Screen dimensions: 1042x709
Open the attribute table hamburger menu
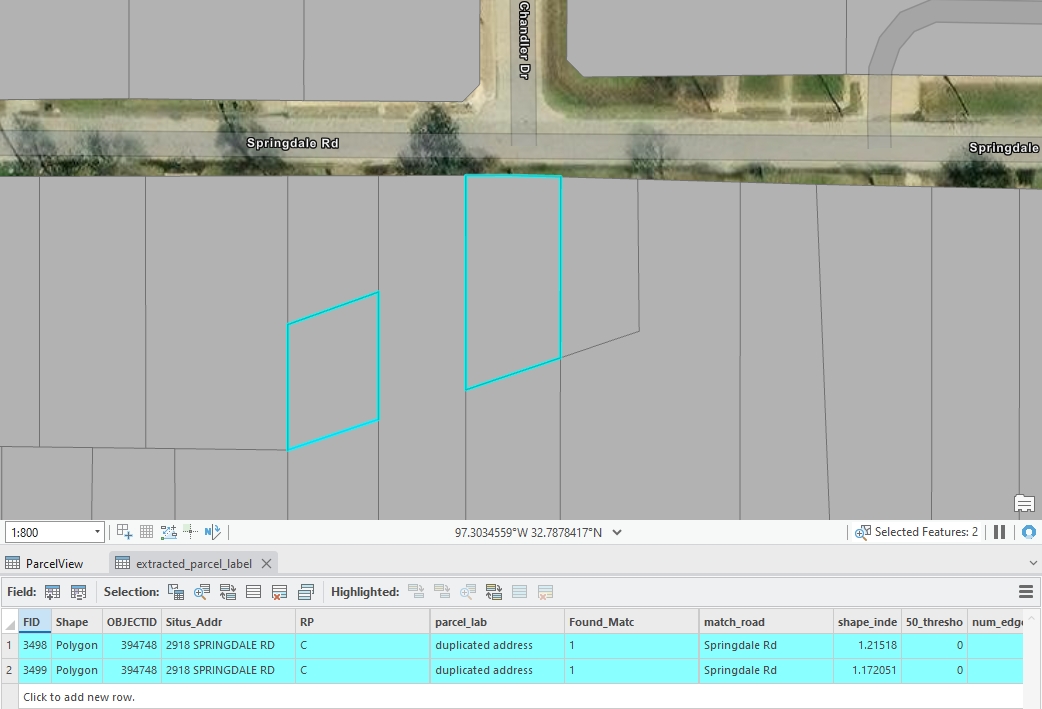click(x=1025, y=592)
